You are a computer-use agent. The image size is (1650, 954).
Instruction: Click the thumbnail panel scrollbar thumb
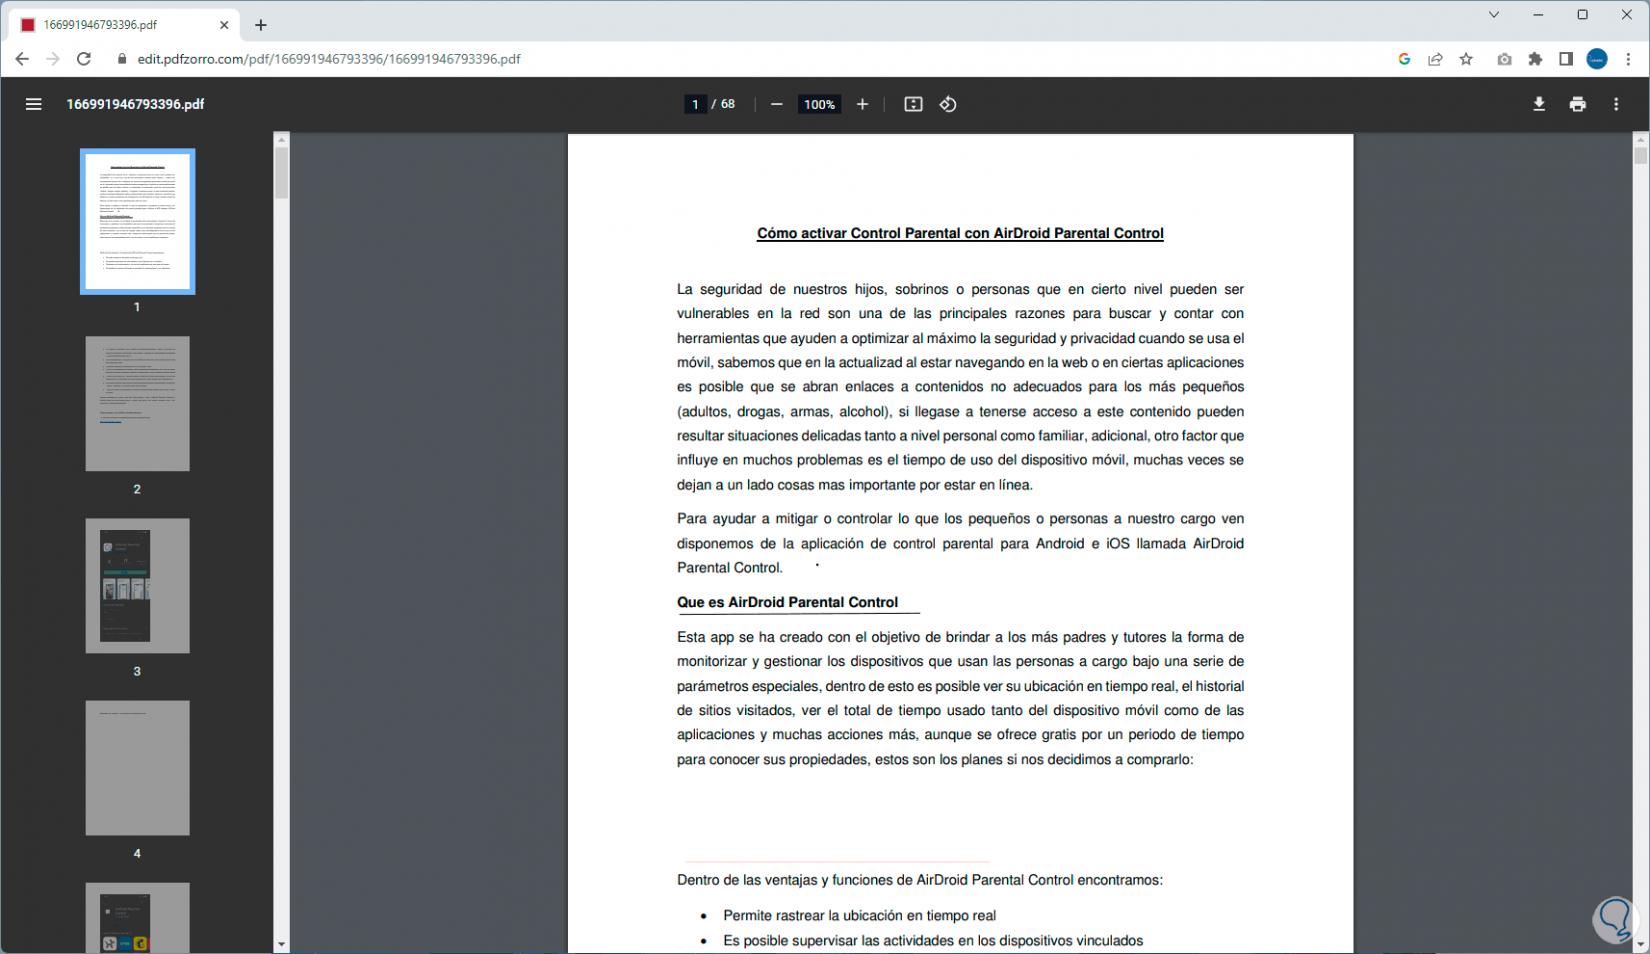point(281,173)
